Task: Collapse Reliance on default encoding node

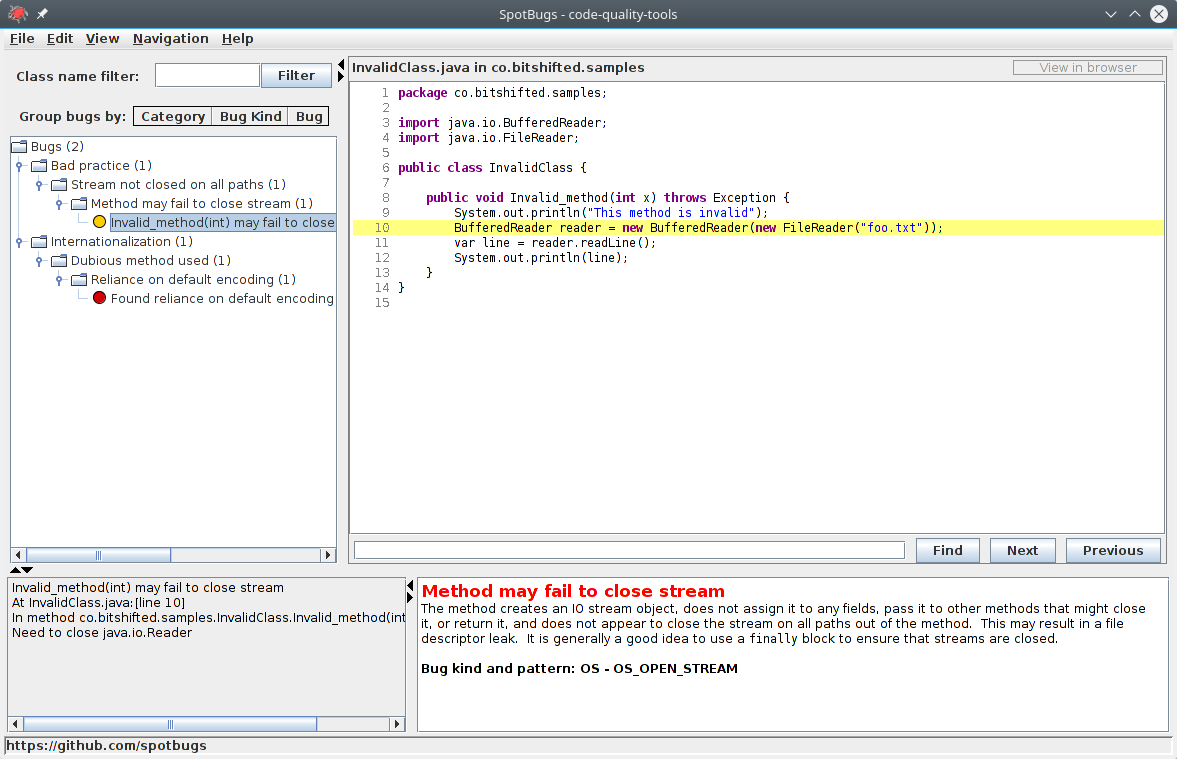Action: (59, 279)
